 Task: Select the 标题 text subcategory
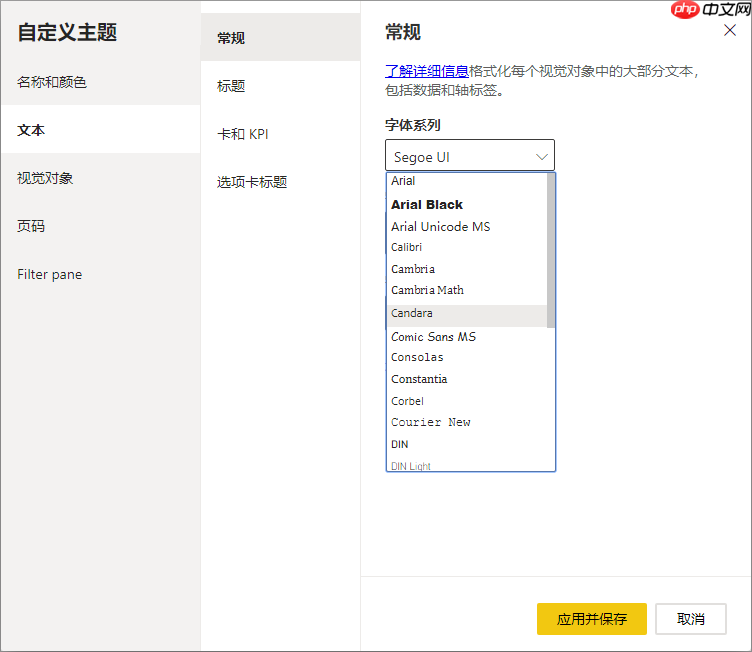click(x=281, y=86)
